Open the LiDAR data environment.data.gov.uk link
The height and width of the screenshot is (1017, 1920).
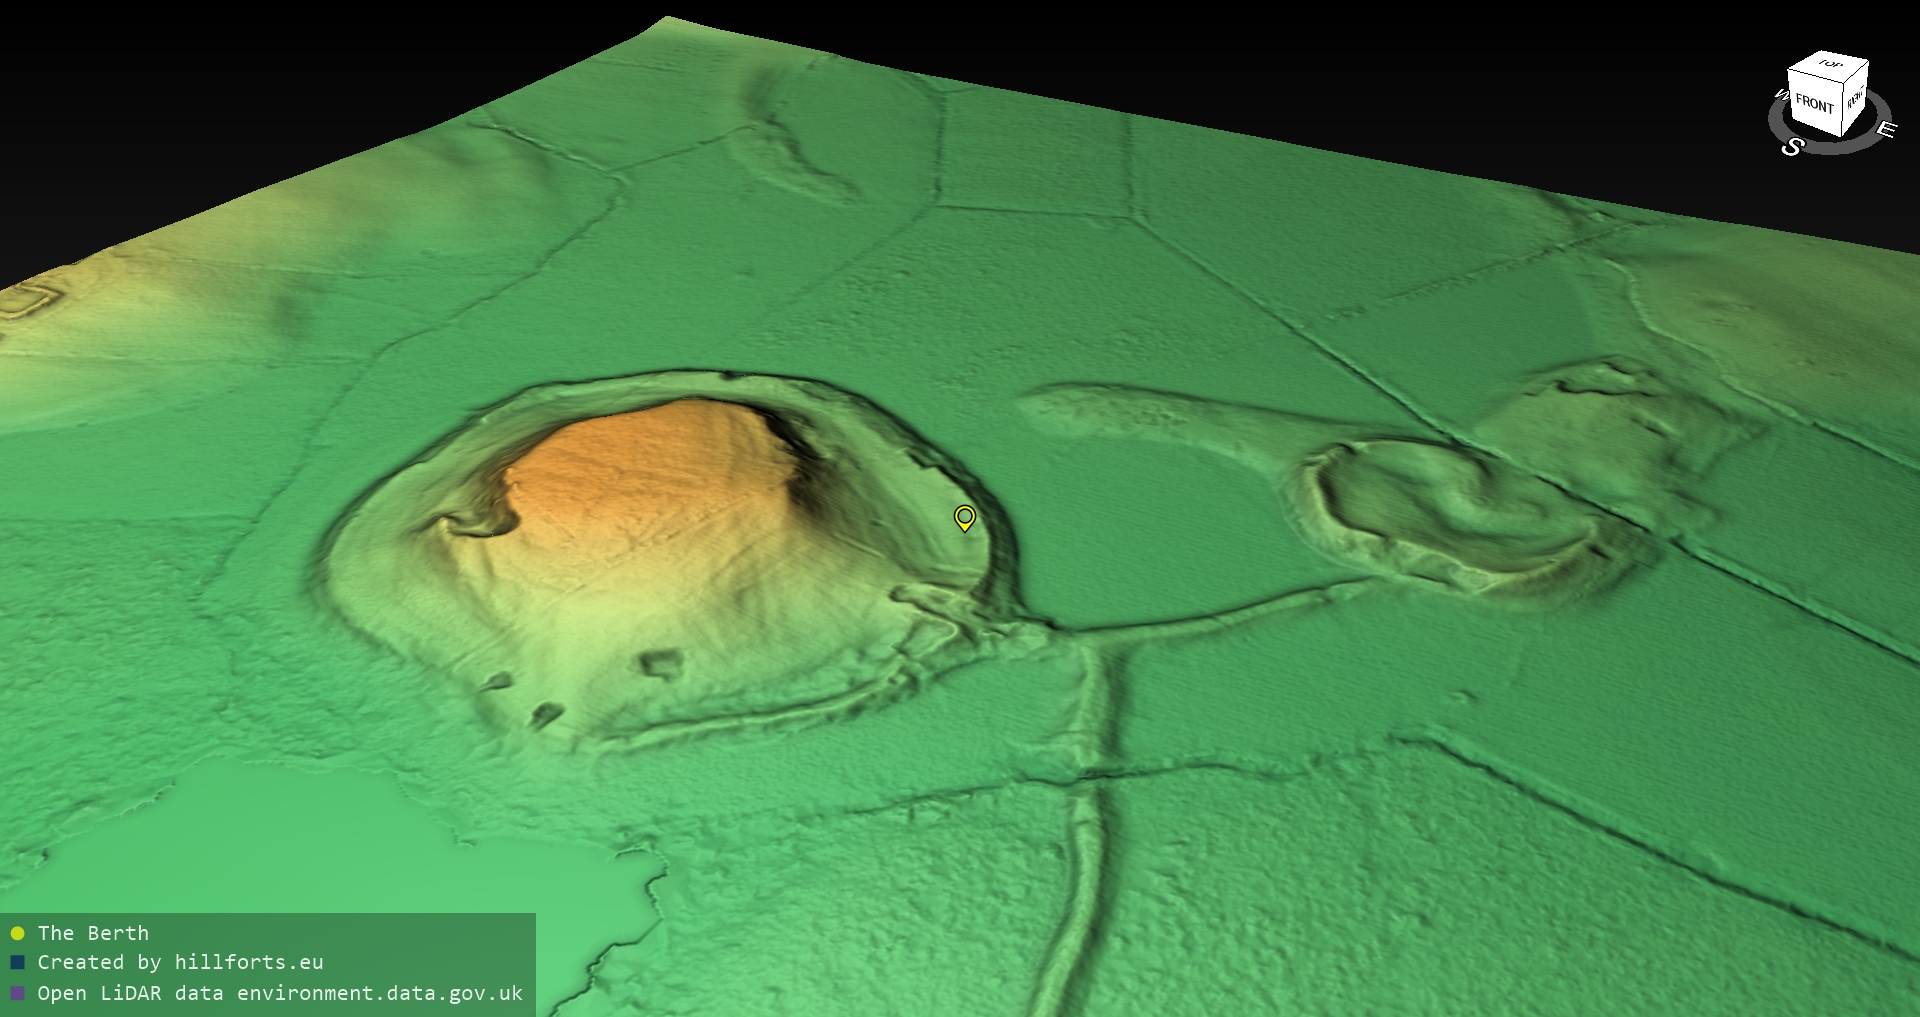280,993
